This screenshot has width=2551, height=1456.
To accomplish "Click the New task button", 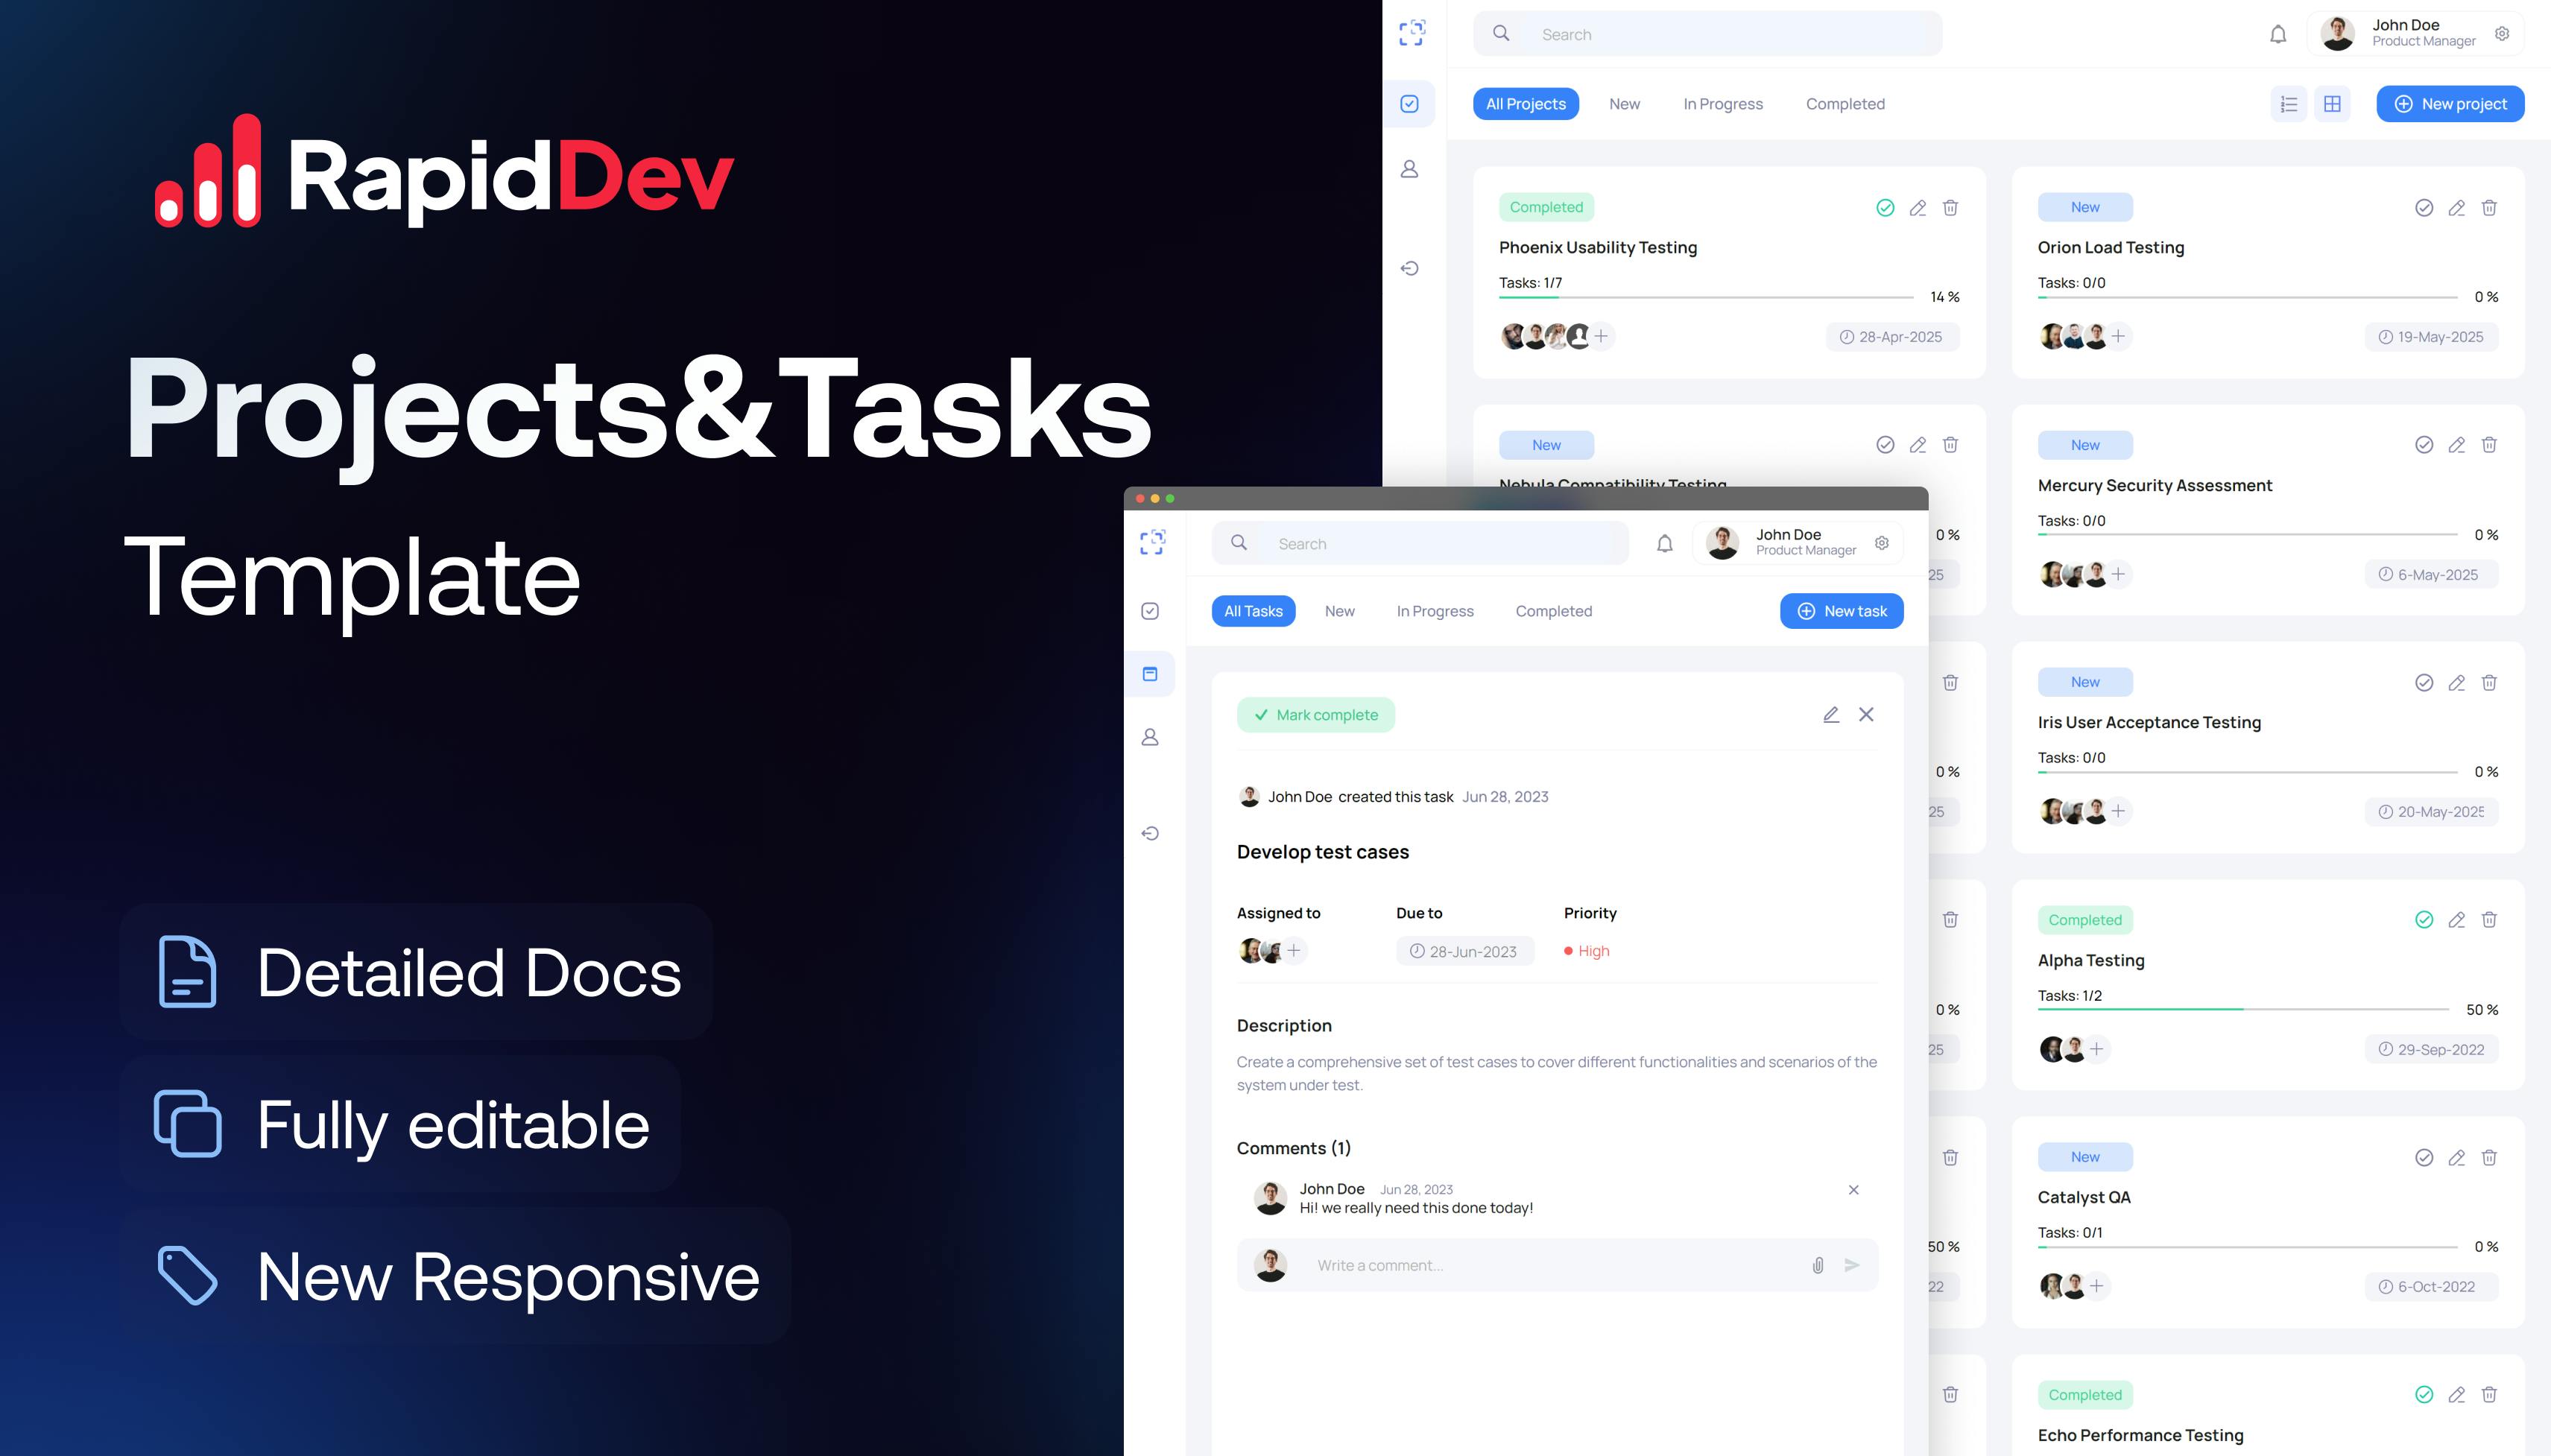I will 1842,610.
